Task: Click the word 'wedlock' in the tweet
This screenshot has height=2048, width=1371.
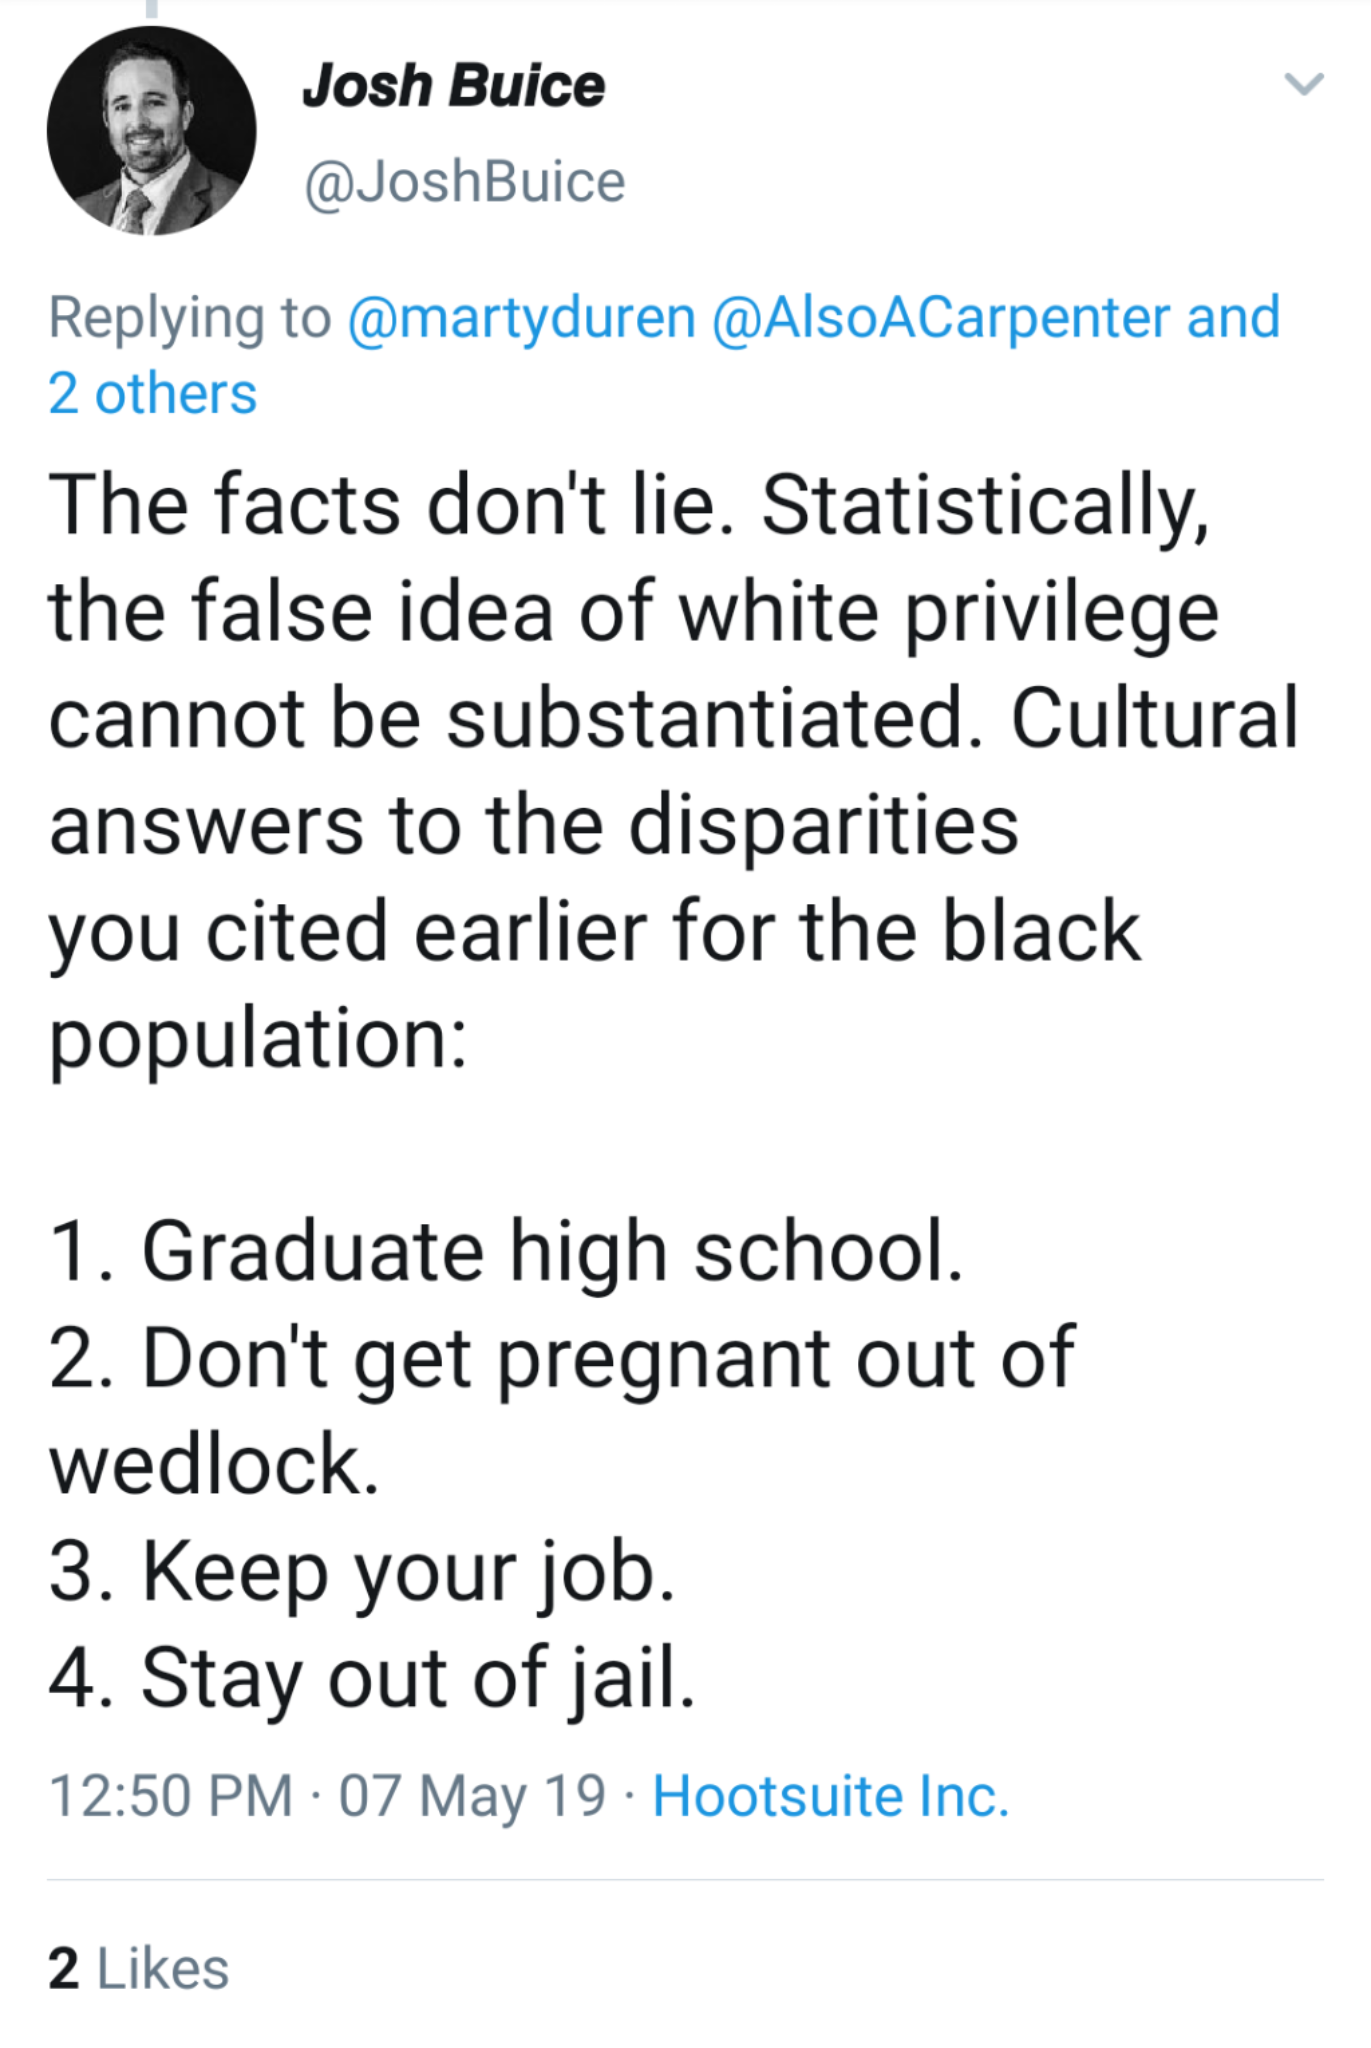Action: (213, 1465)
